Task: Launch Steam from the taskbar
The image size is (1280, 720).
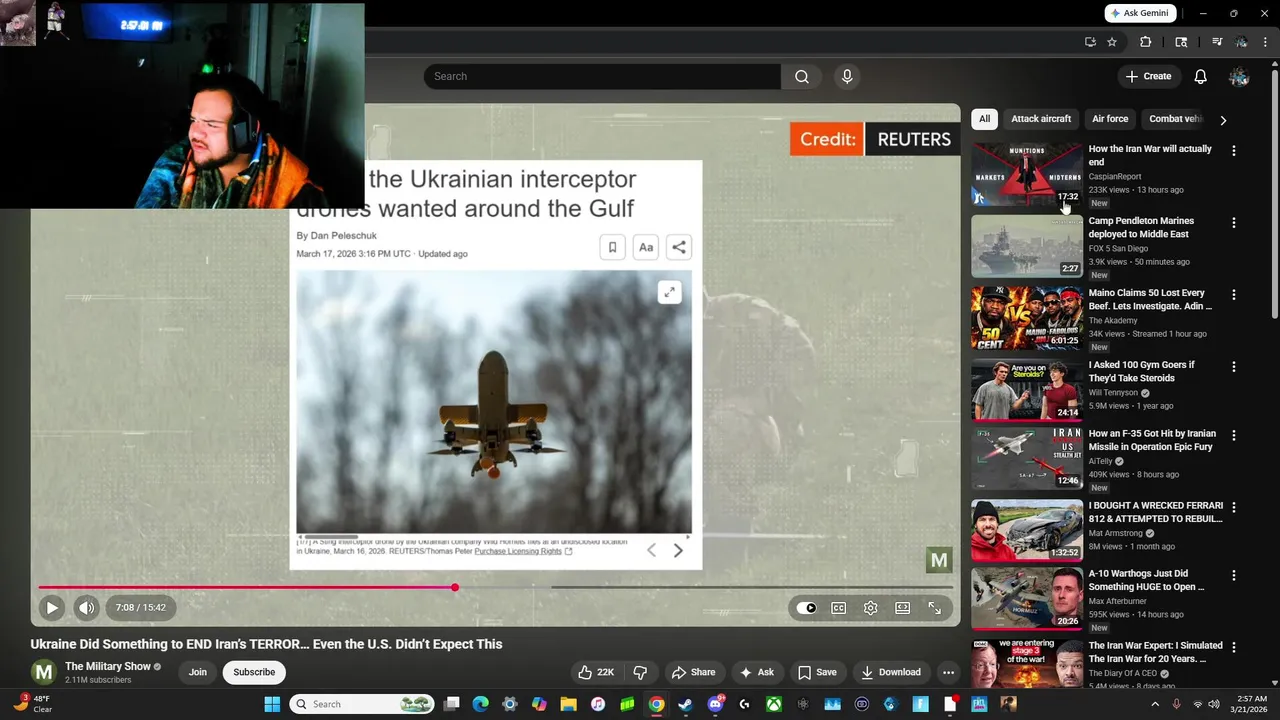Action: pyautogui.click(x=685, y=704)
